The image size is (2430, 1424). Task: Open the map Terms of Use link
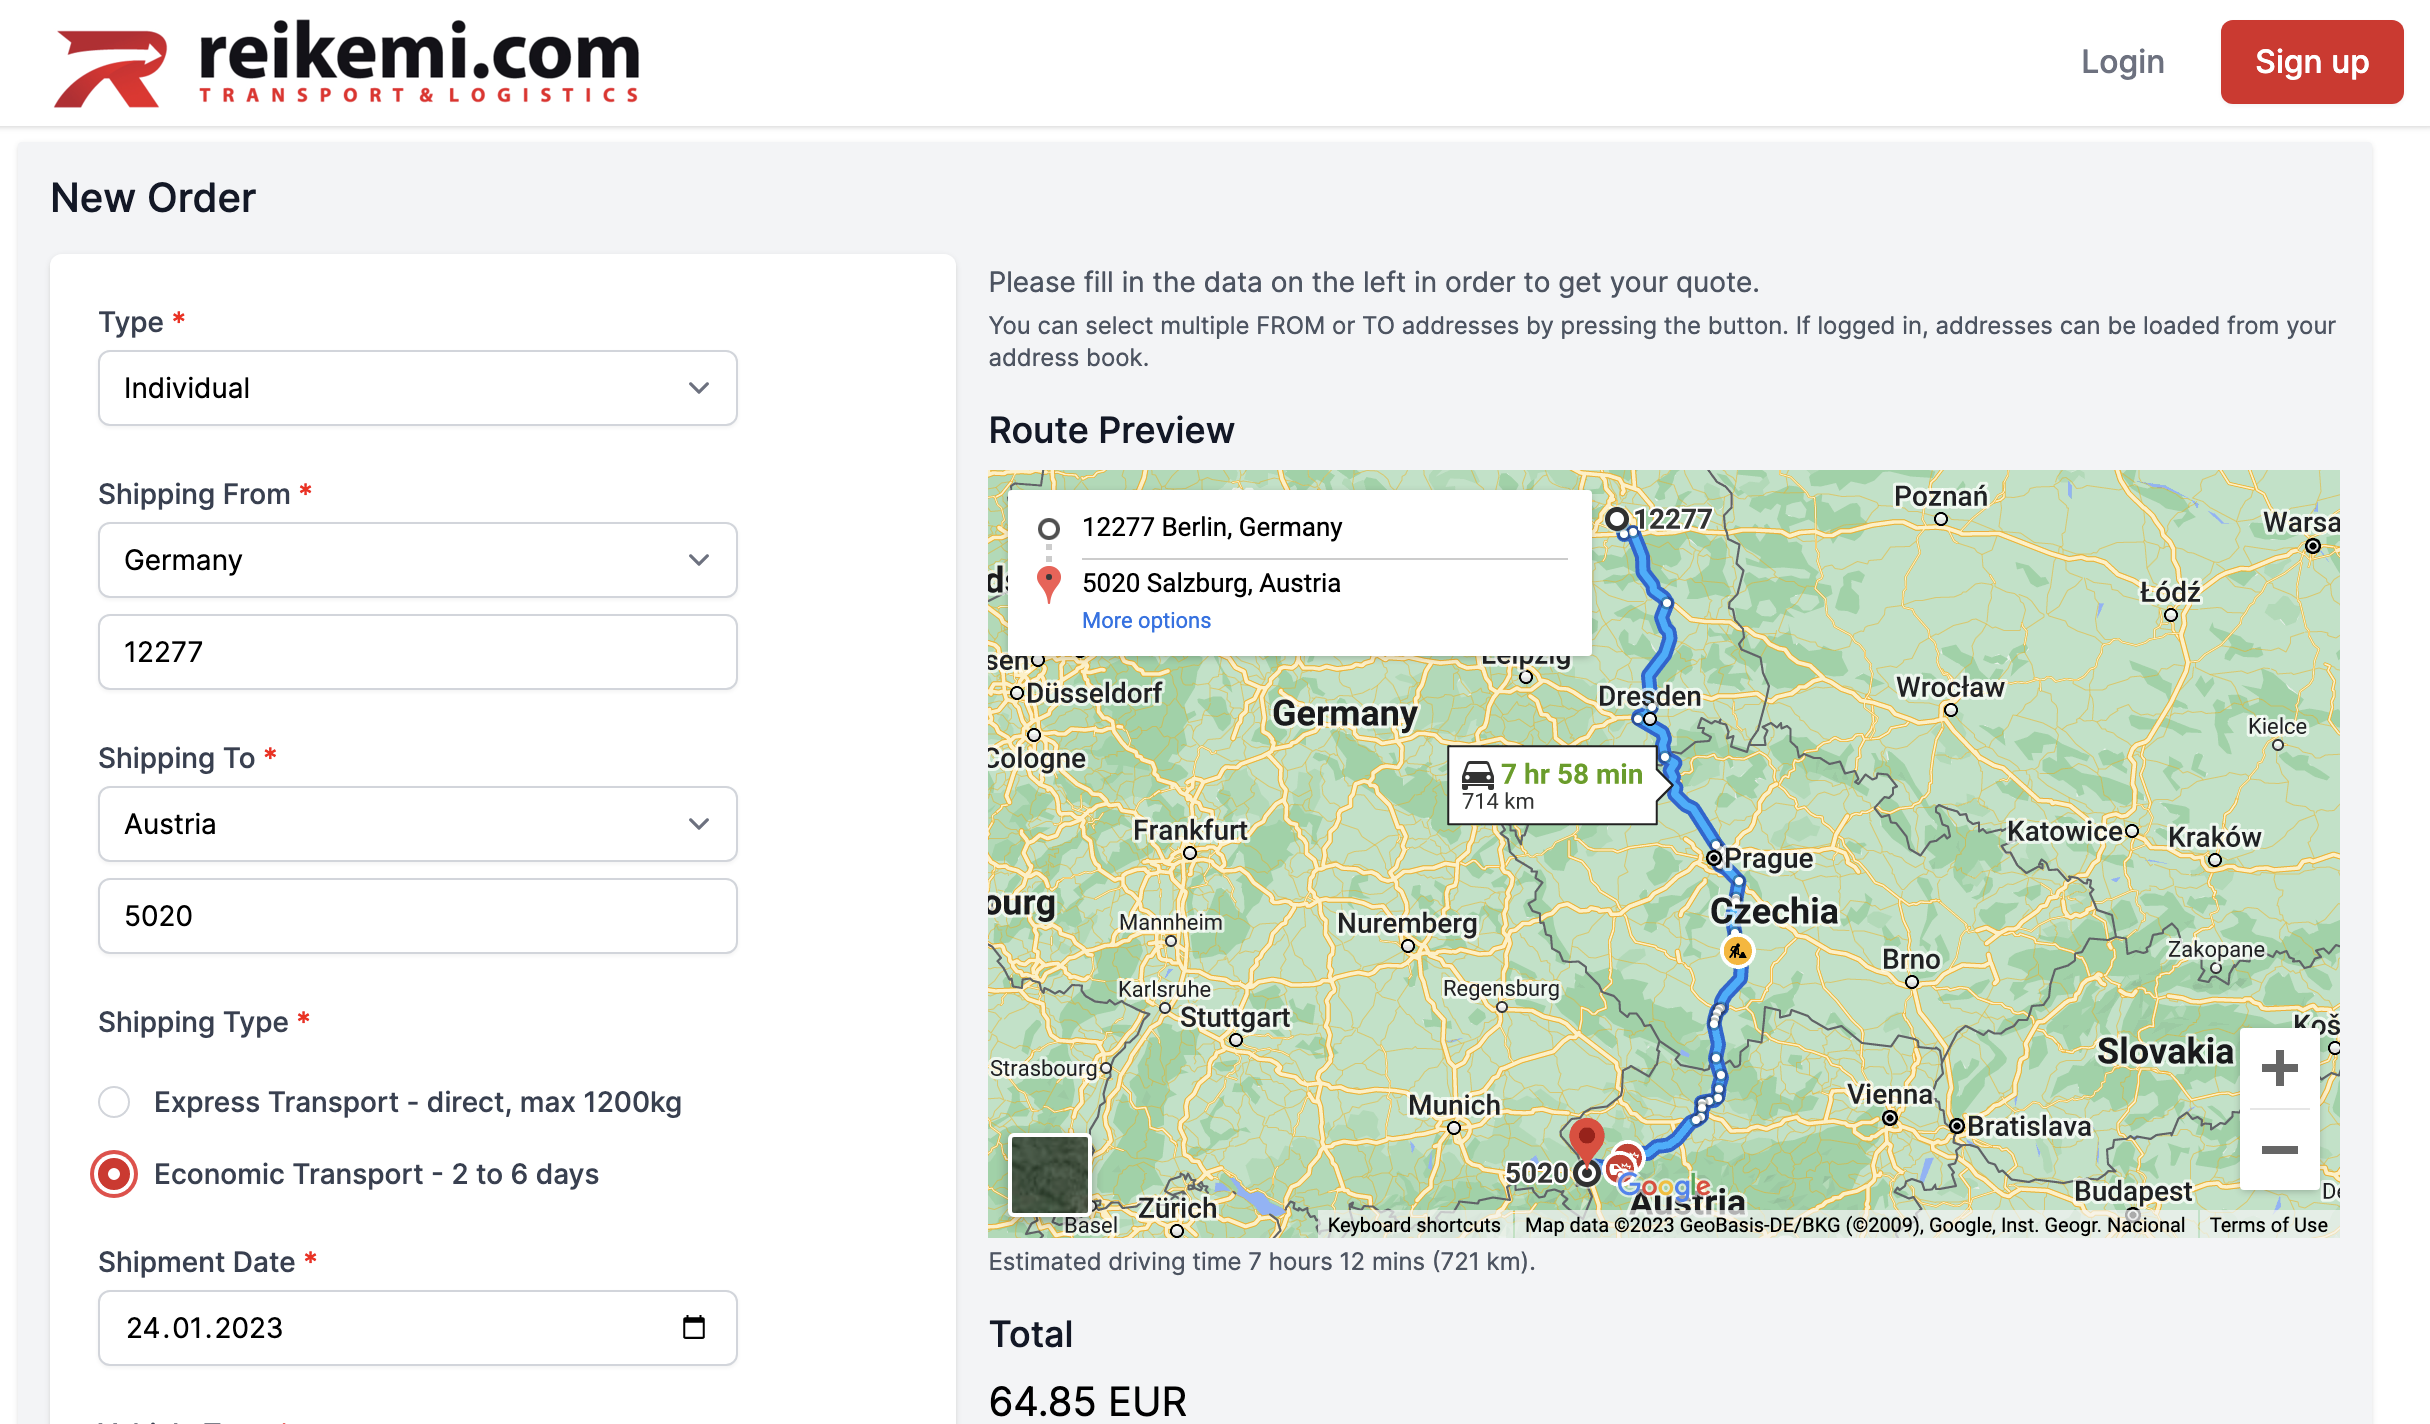coord(2268,1225)
